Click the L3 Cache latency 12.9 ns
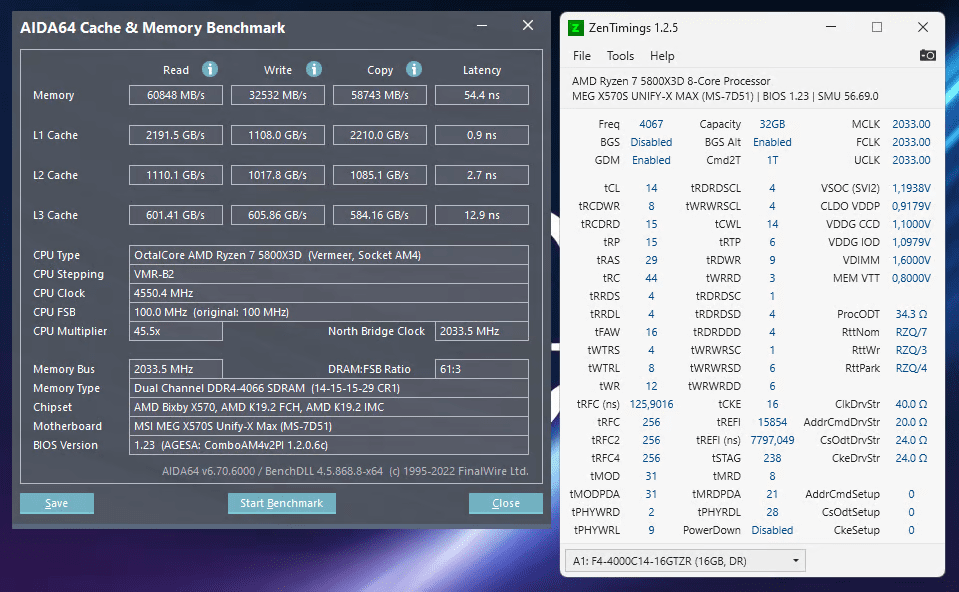959x592 pixels. click(482, 215)
